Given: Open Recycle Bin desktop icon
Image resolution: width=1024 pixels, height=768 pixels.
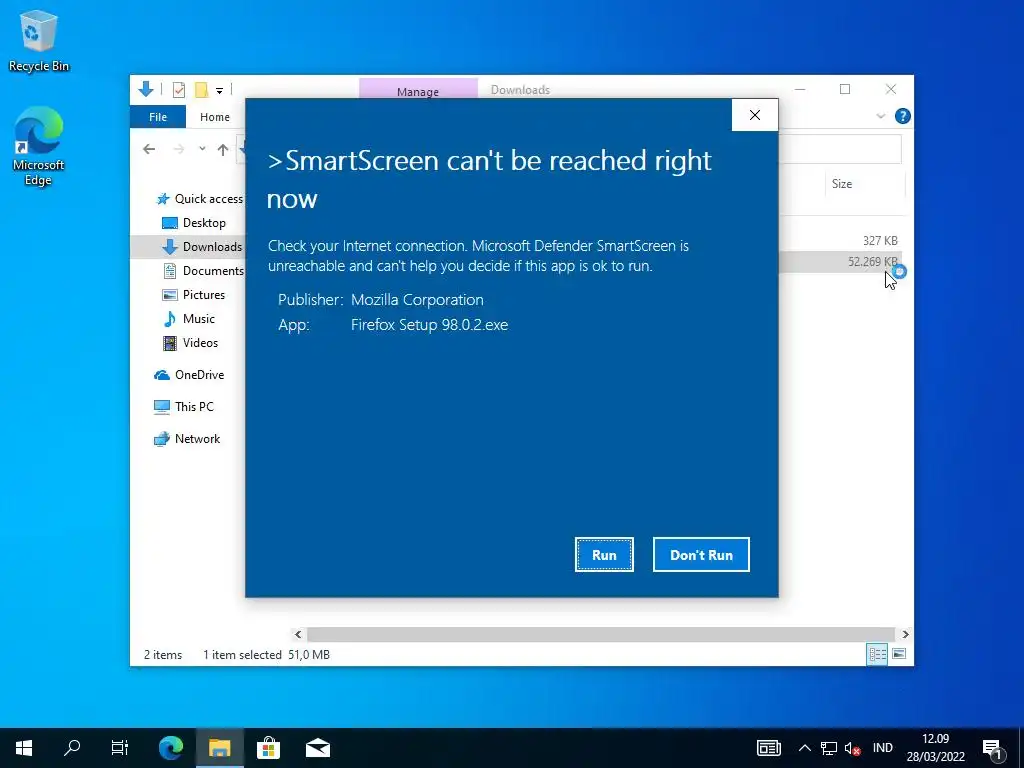Looking at the screenshot, I should [39, 41].
